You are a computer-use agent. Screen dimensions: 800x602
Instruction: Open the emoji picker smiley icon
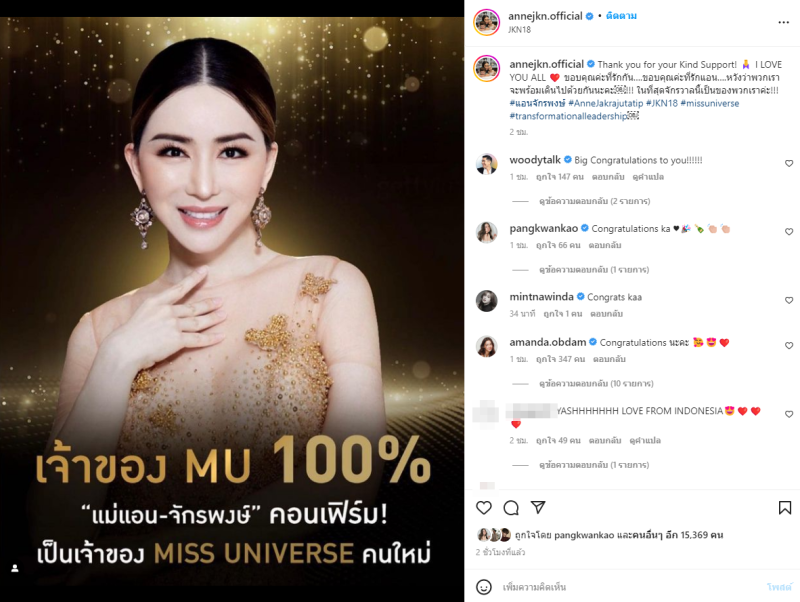(x=484, y=587)
